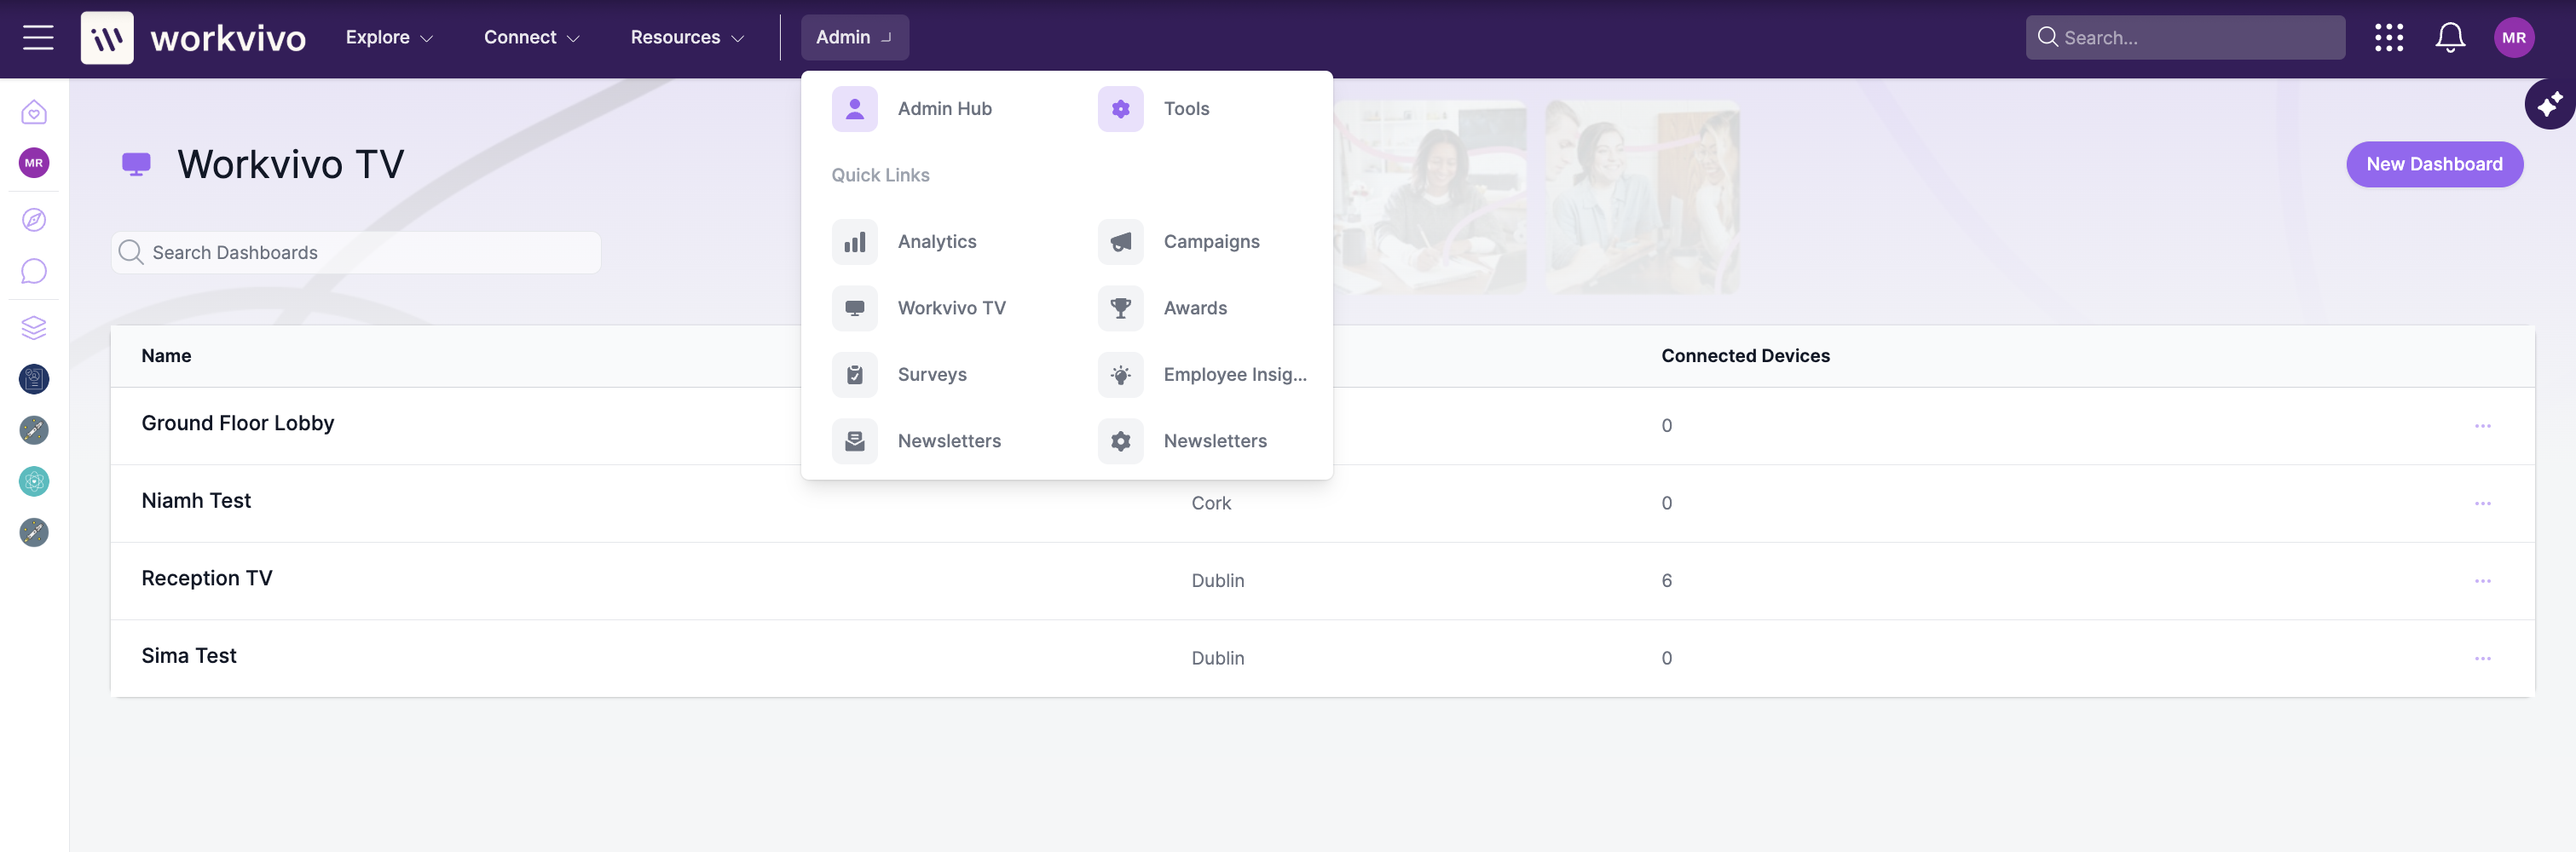Click Dublin in the Sima Test row

[x=1217, y=658]
